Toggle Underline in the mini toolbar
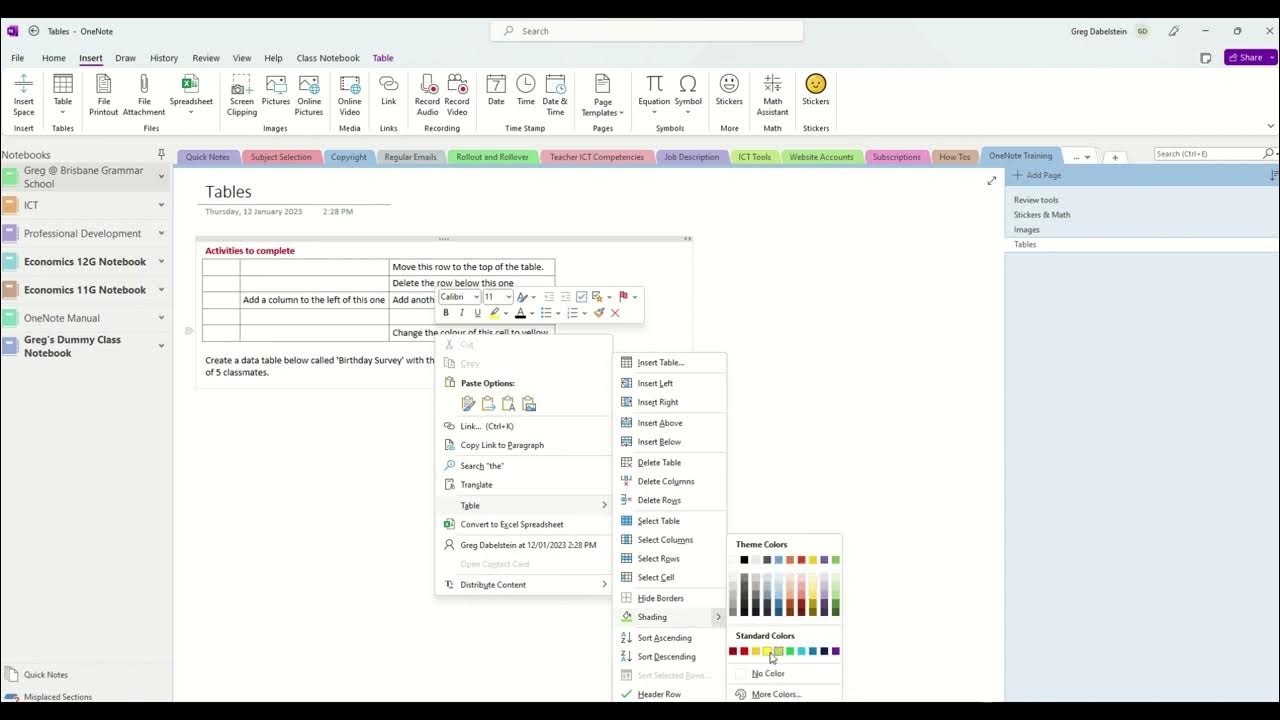This screenshot has width=1280, height=720. [x=477, y=313]
